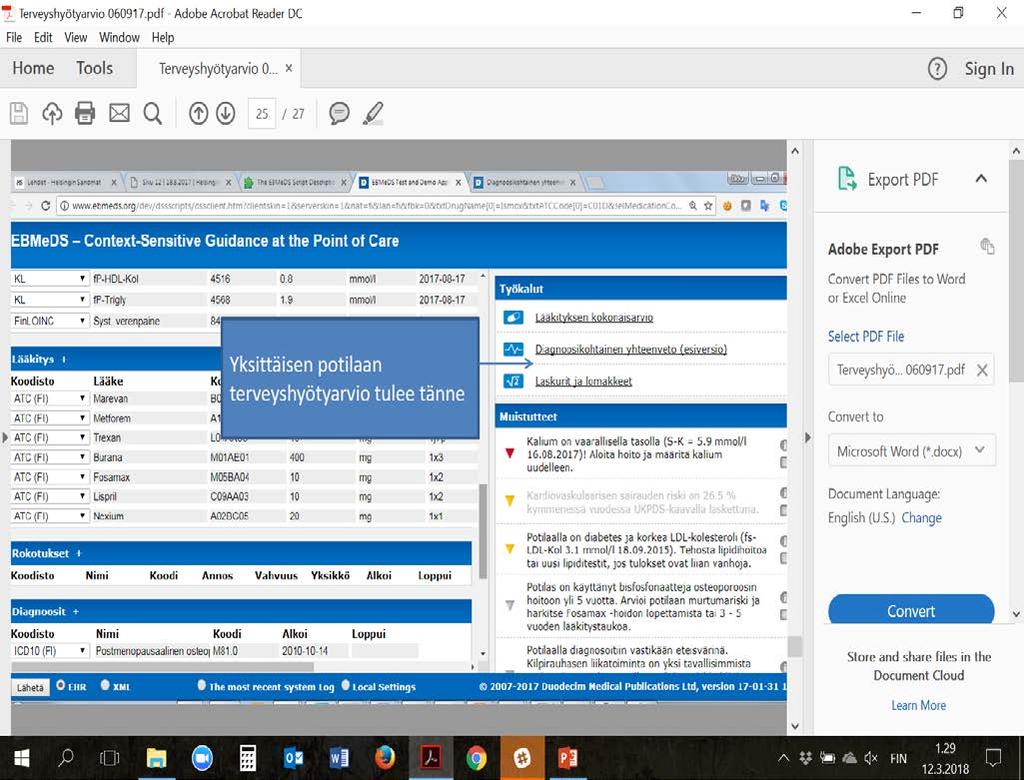1024x780 pixels.
Task: Click the volume muted speaker tray icon
Action: 871,758
